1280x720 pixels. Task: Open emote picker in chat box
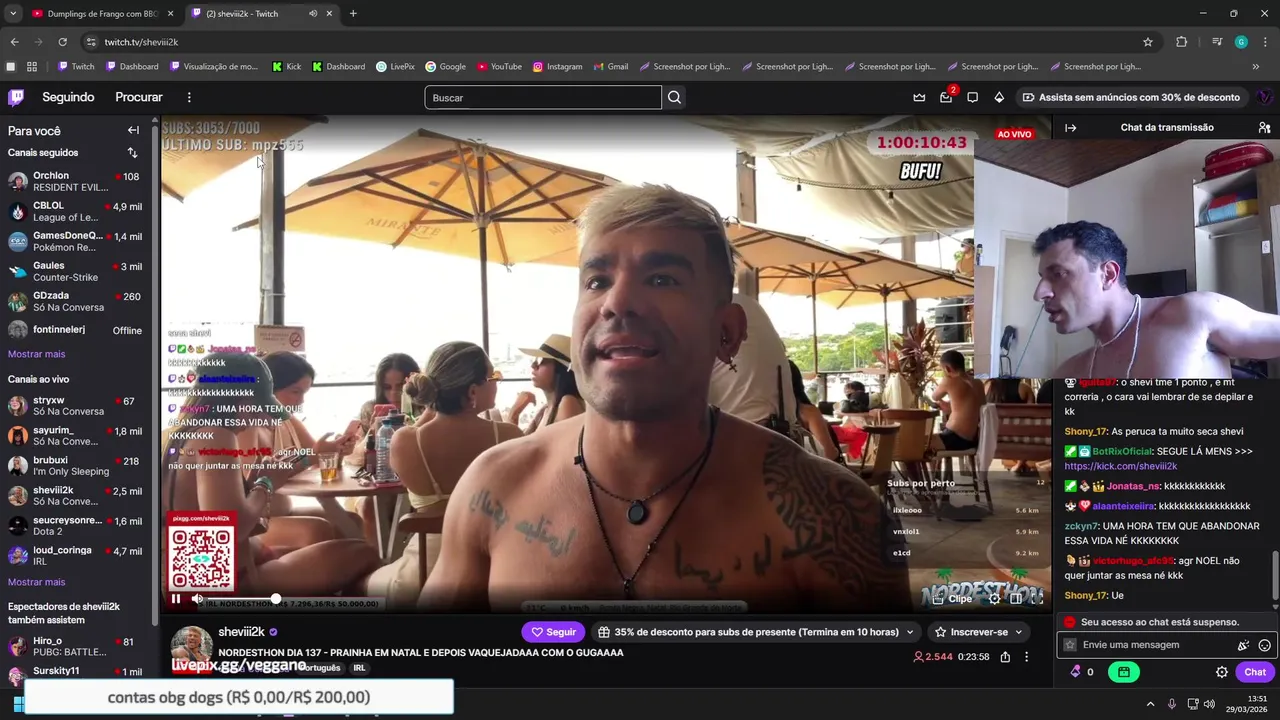[x=1265, y=645]
